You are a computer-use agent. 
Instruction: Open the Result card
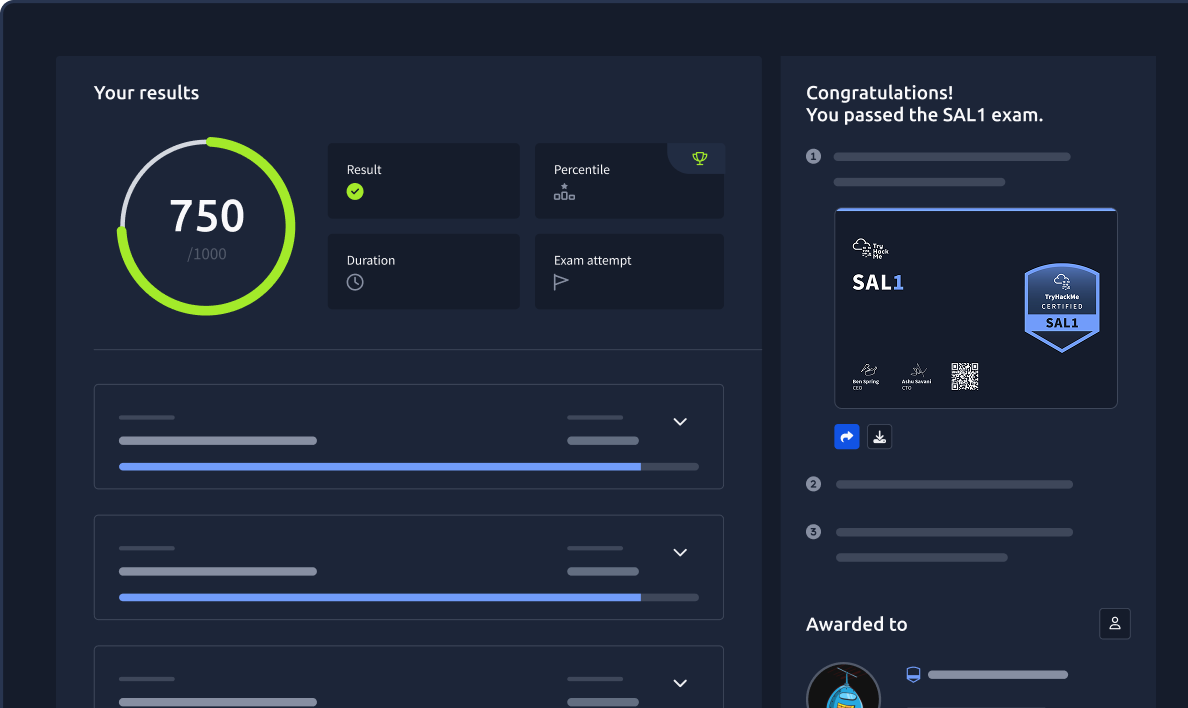pos(424,180)
